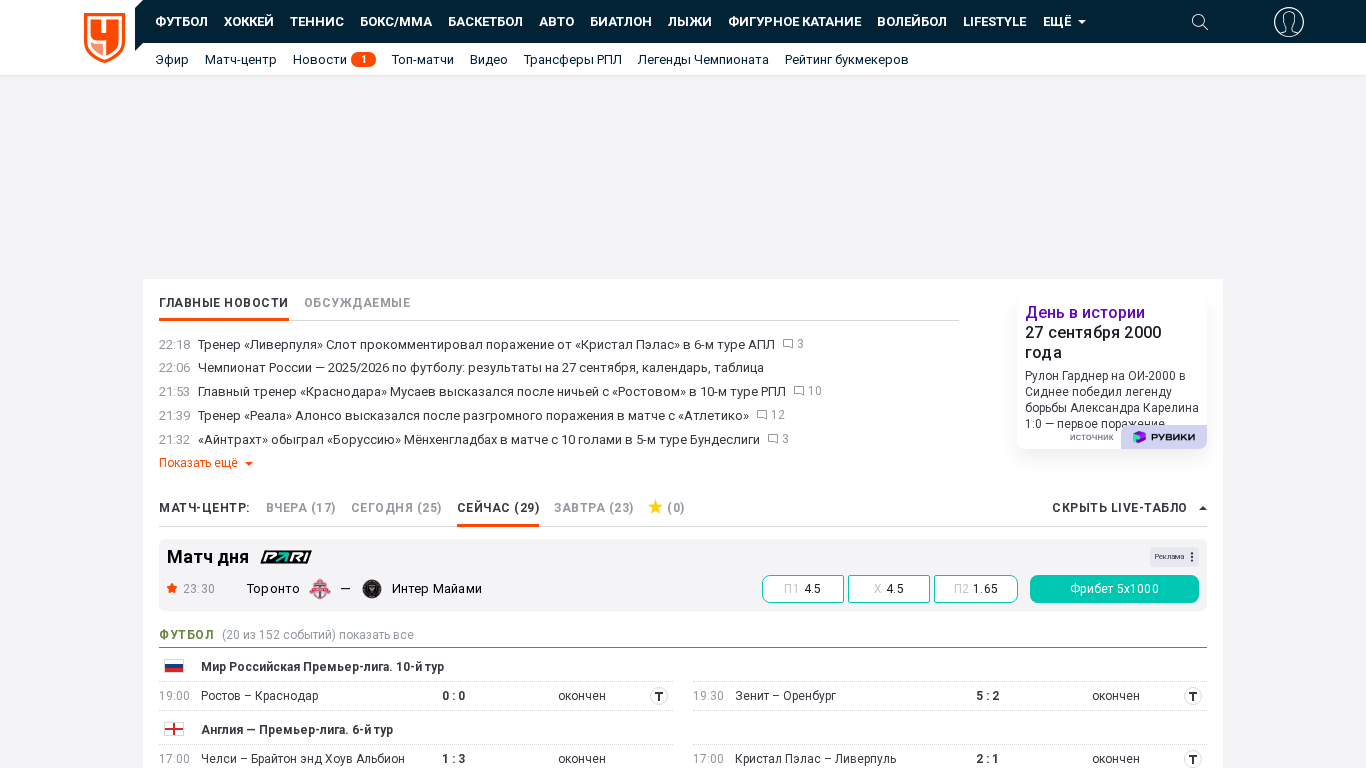This screenshot has height=768, width=1366.
Task: Open the Фигурное катание section
Action: (795, 22)
